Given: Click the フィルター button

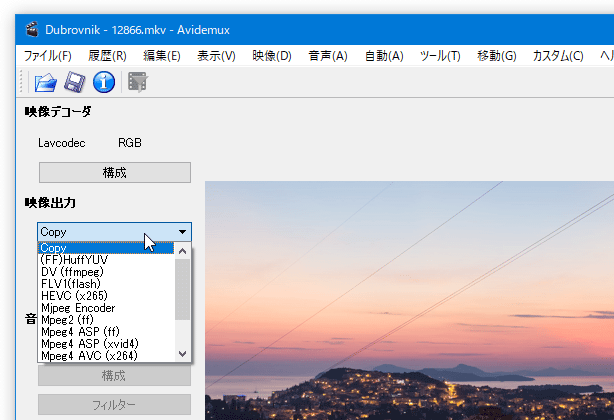Looking at the screenshot, I should tap(114, 404).
